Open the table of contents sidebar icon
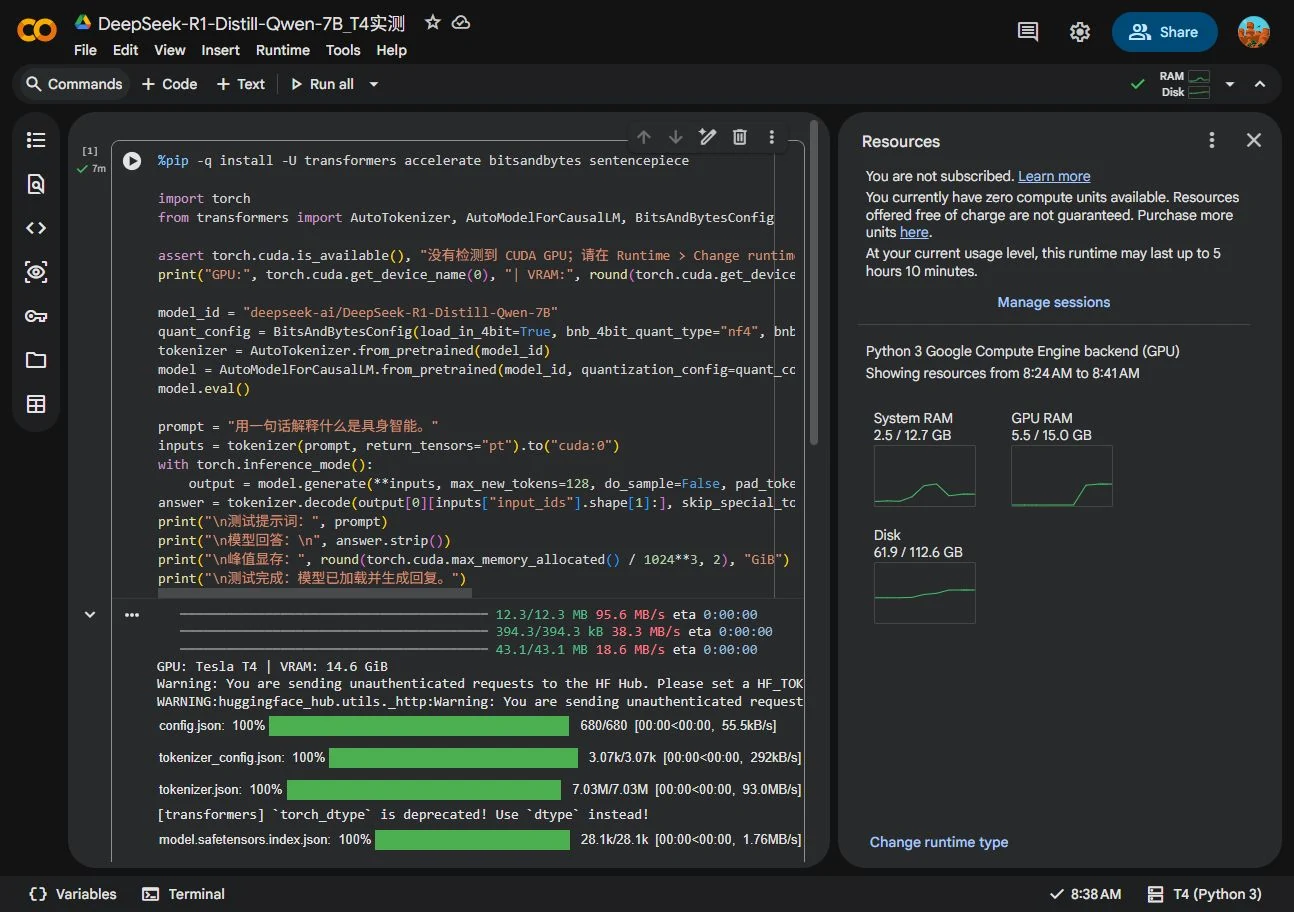1294x912 pixels. [x=36, y=140]
